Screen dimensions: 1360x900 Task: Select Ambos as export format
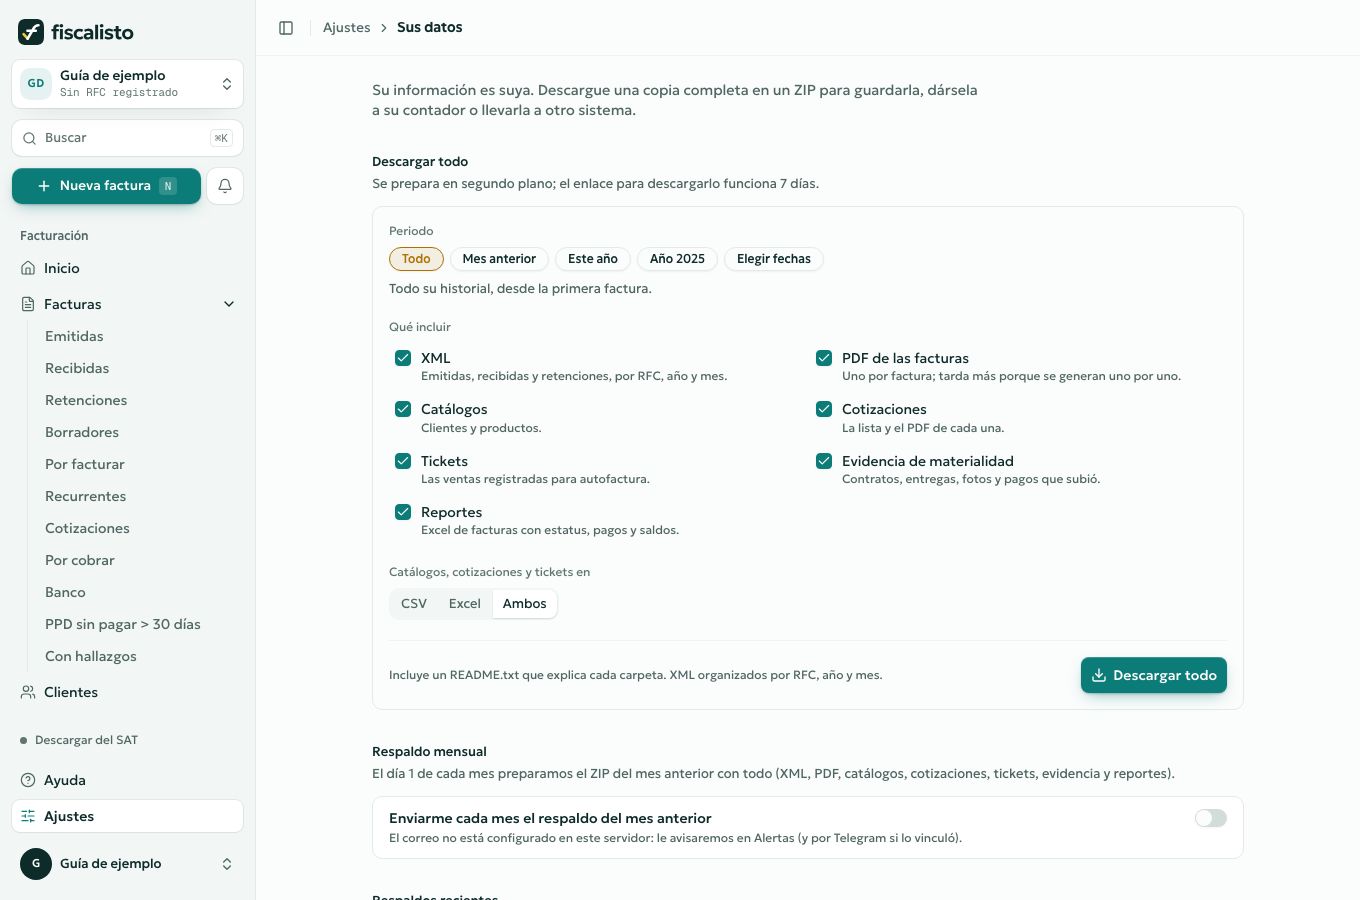pyautogui.click(x=525, y=604)
